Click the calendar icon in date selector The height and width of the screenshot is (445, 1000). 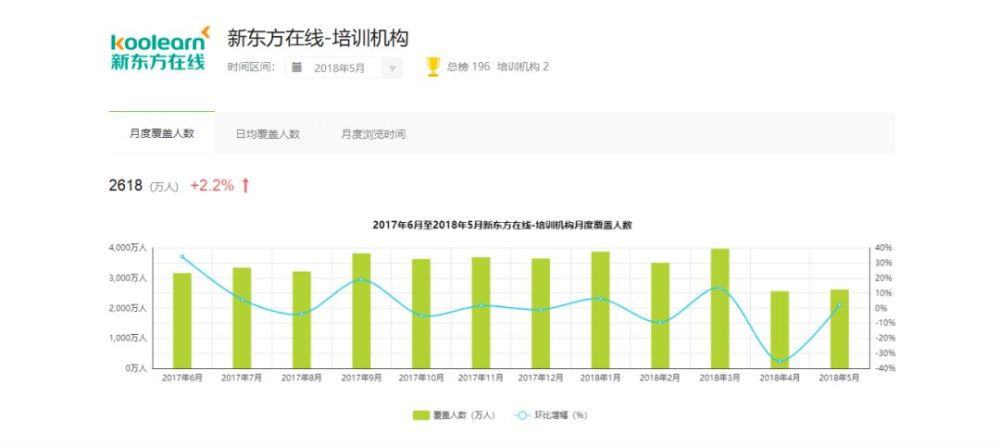pos(297,68)
